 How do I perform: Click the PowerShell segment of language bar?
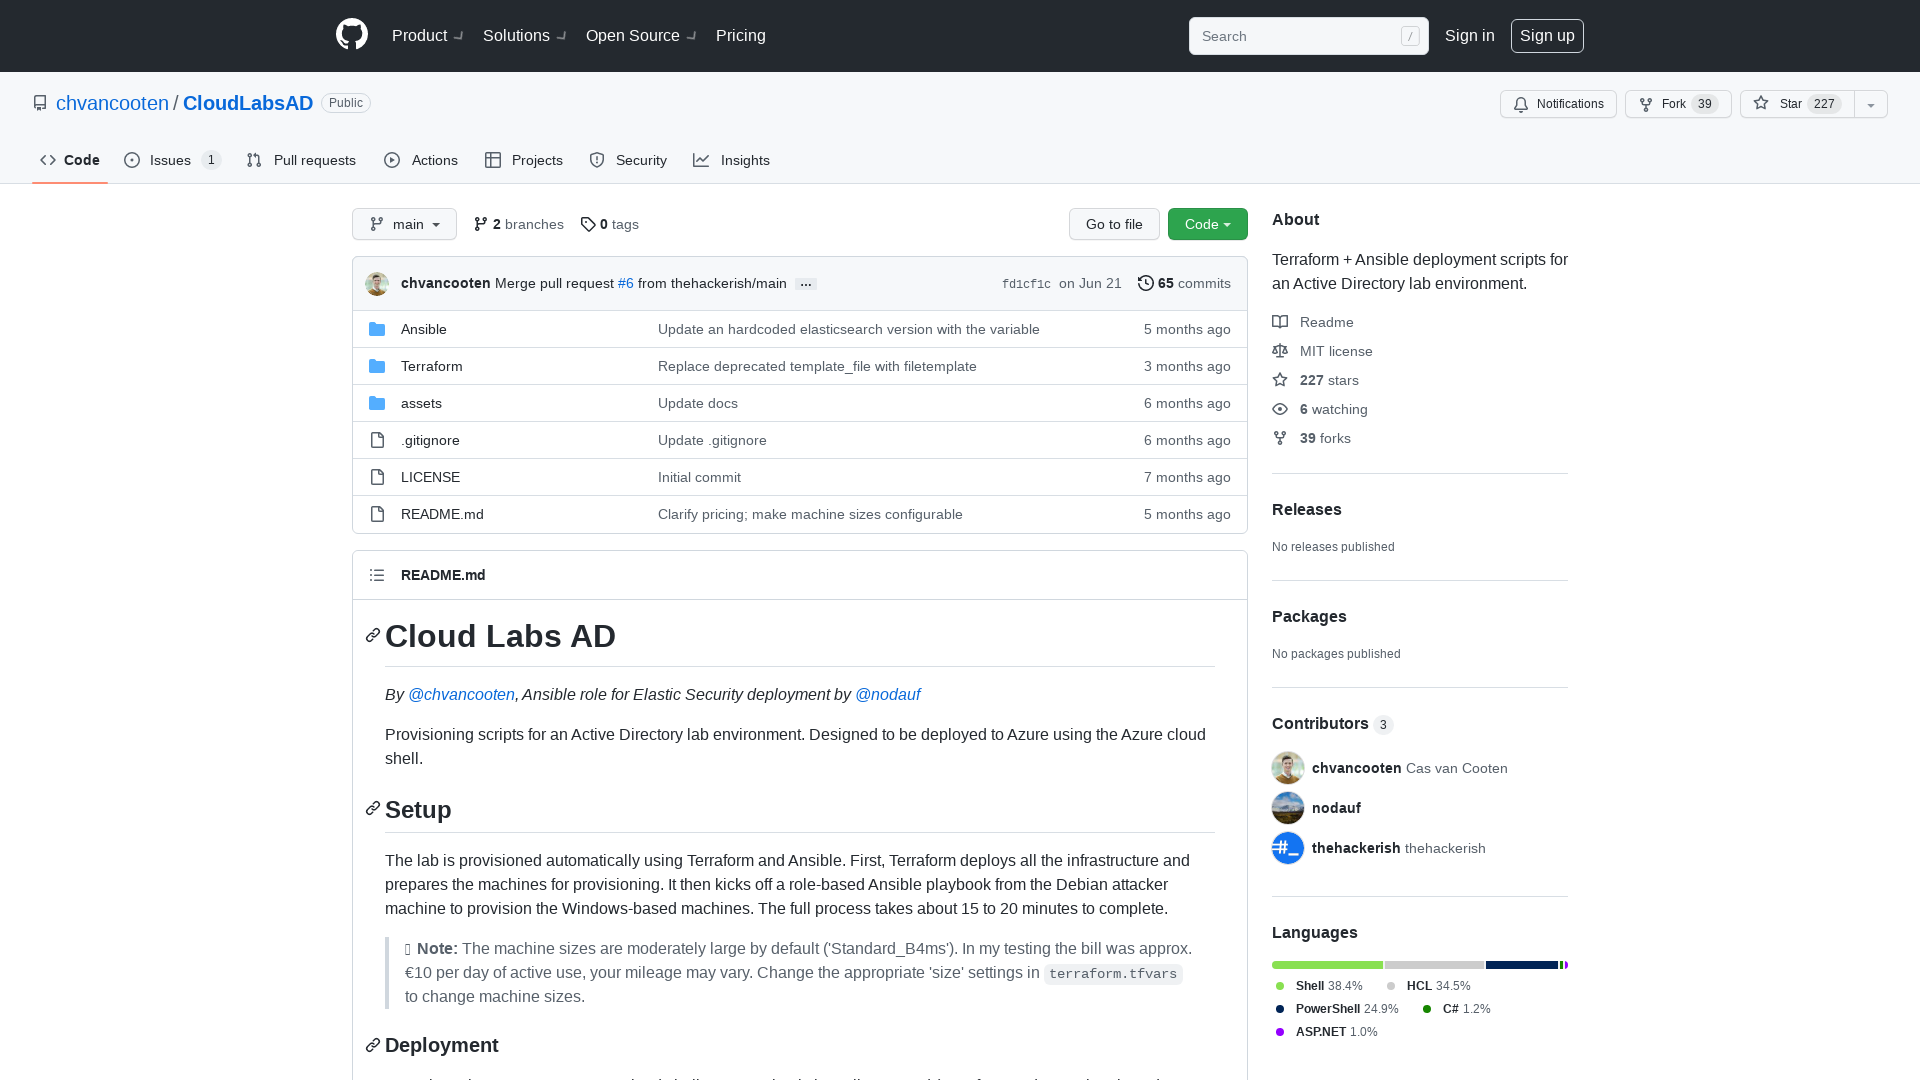coord(1522,965)
